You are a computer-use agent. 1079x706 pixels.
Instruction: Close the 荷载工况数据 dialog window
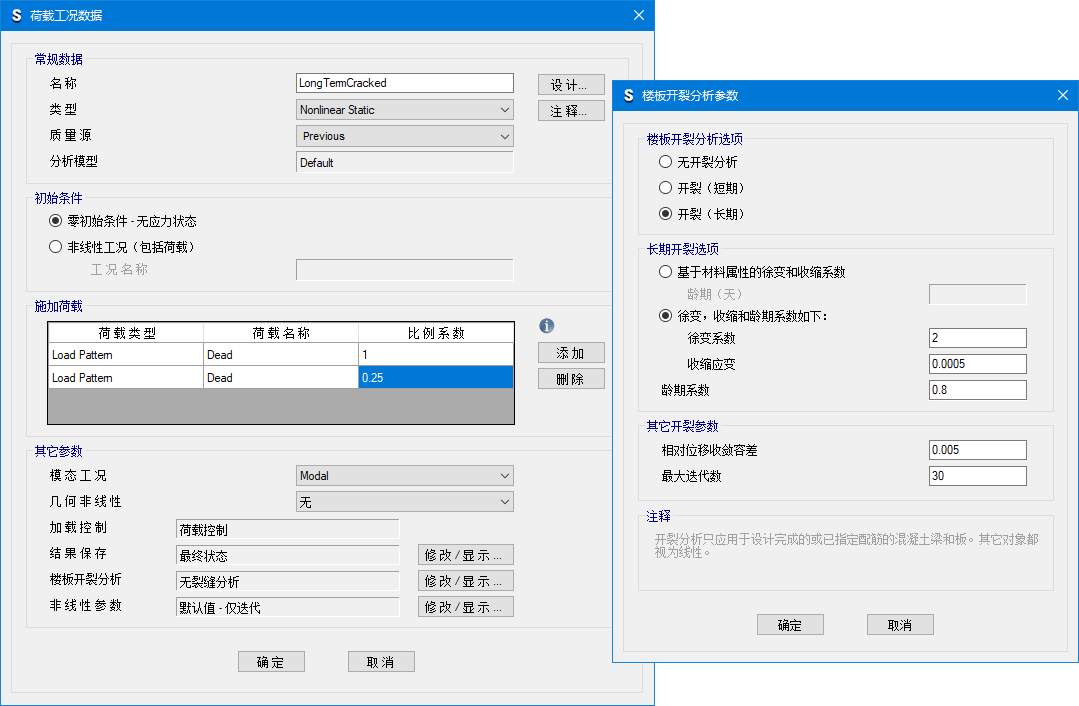638,15
